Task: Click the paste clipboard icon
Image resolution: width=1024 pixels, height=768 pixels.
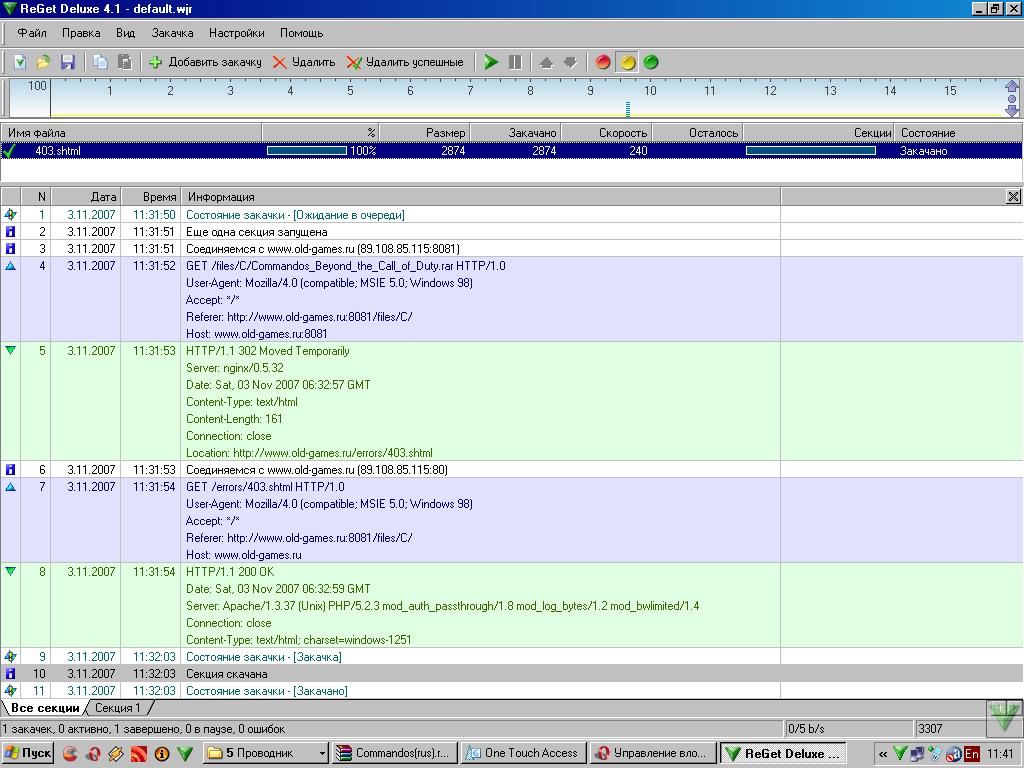Action: pyautogui.click(x=124, y=62)
